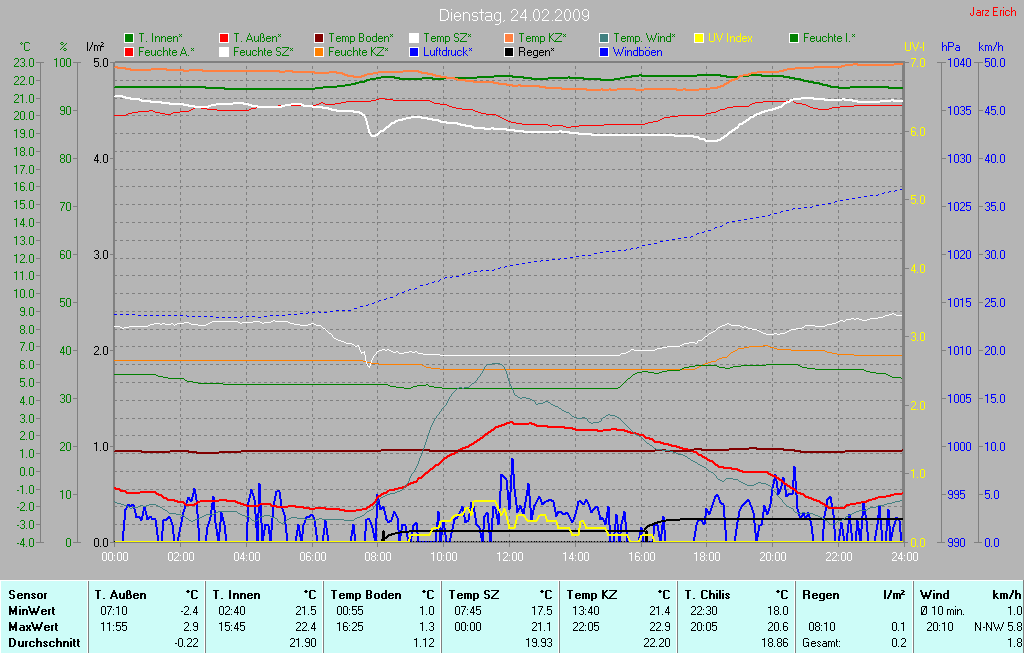Click the hPa pressure axis label
The height and width of the screenshot is (653, 1024).
click(x=950, y=47)
